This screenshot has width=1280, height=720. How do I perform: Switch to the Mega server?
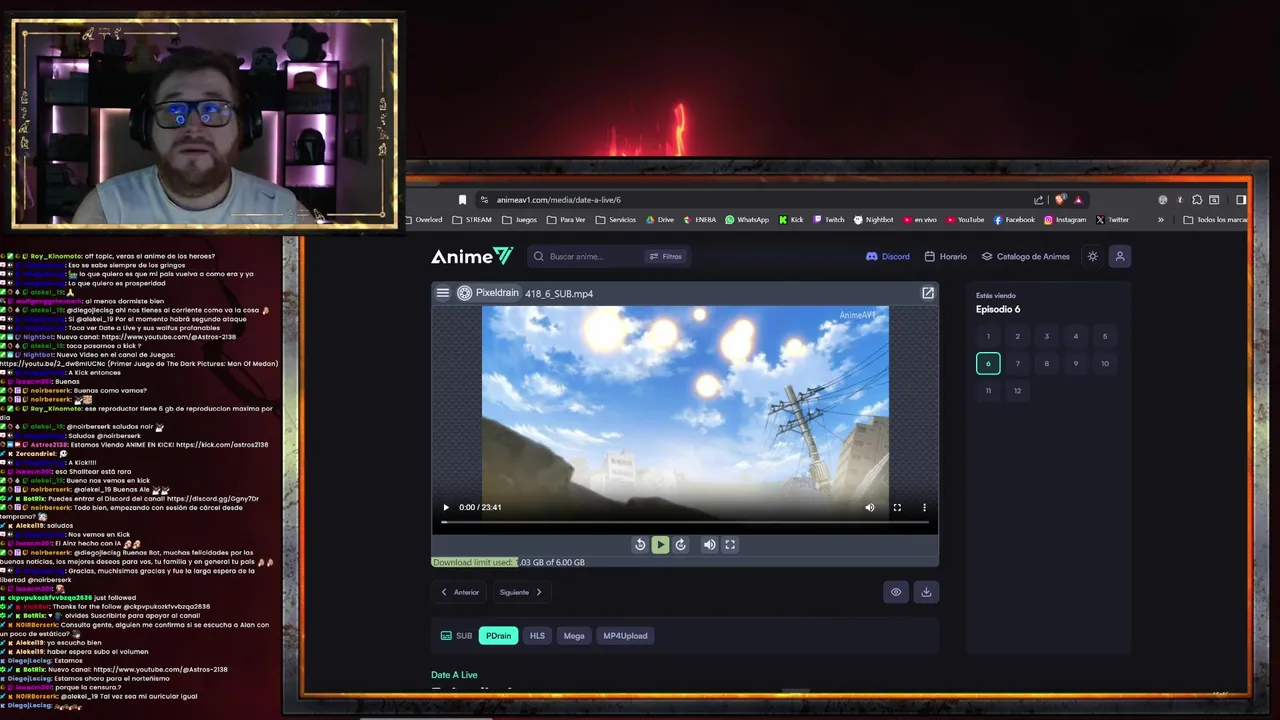click(x=574, y=636)
